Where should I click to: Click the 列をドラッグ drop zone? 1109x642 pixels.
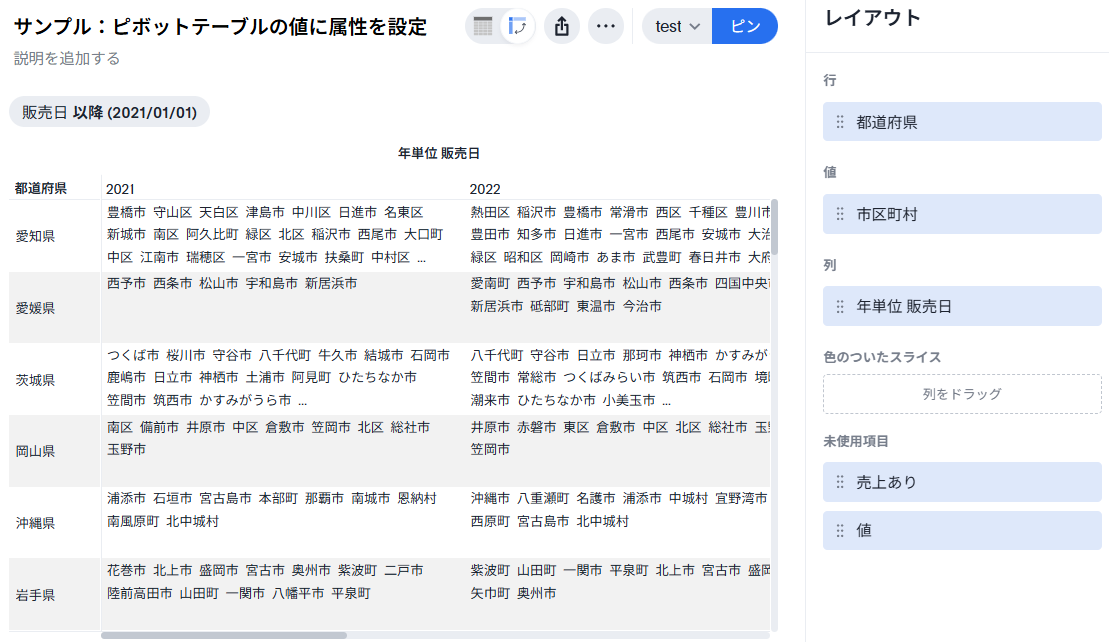(x=962, y=394)
